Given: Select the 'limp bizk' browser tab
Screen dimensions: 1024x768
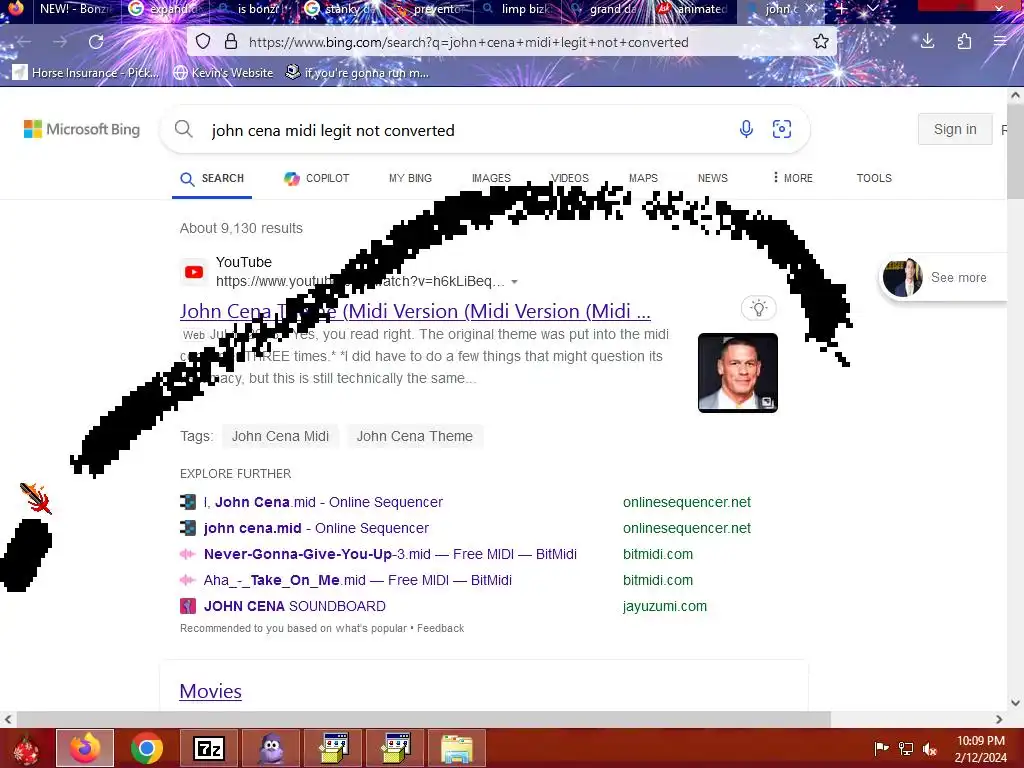Looking at the screenshot, I should click(x=519, y=10).
